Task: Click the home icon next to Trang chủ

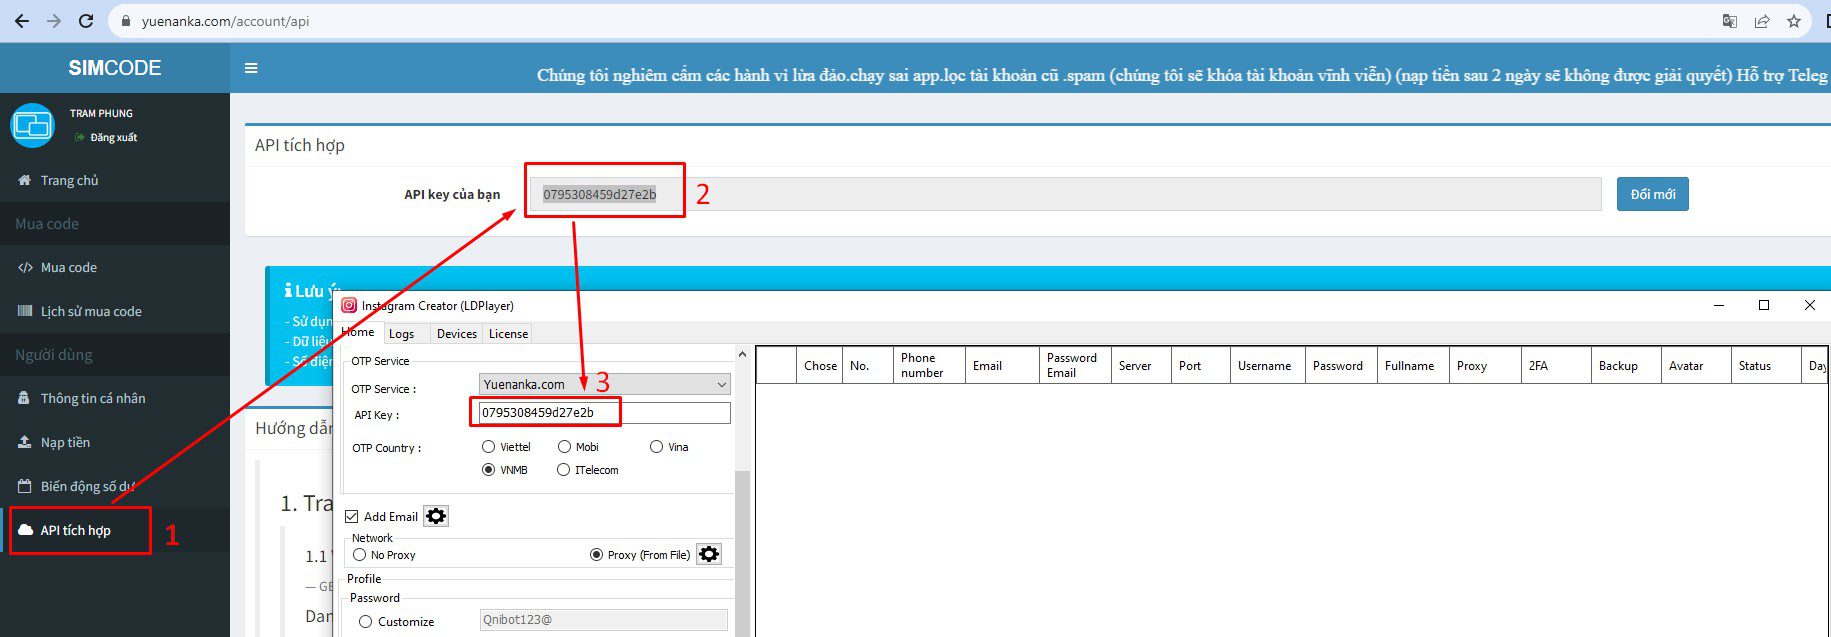Action: pos(25,180)
